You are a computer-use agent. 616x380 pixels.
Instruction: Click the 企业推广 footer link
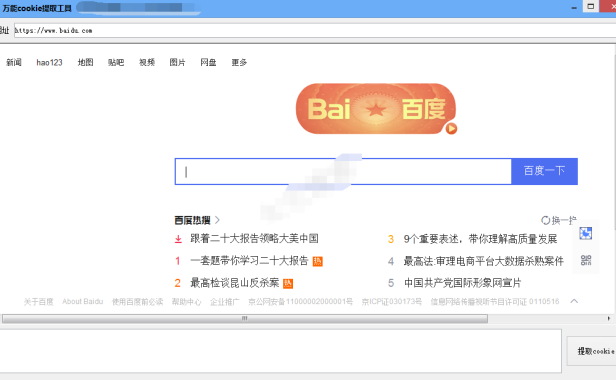(224, 301)
